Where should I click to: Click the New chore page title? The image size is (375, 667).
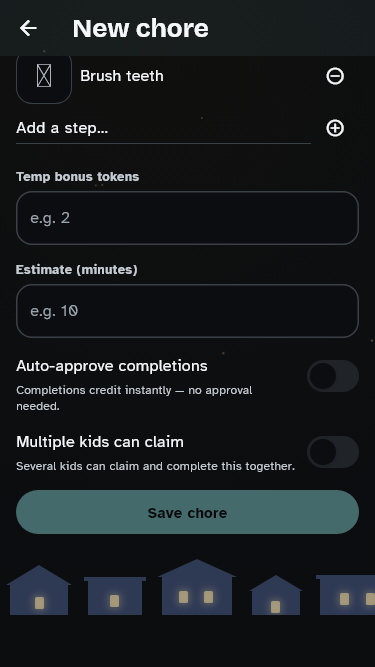click(140, 29)
